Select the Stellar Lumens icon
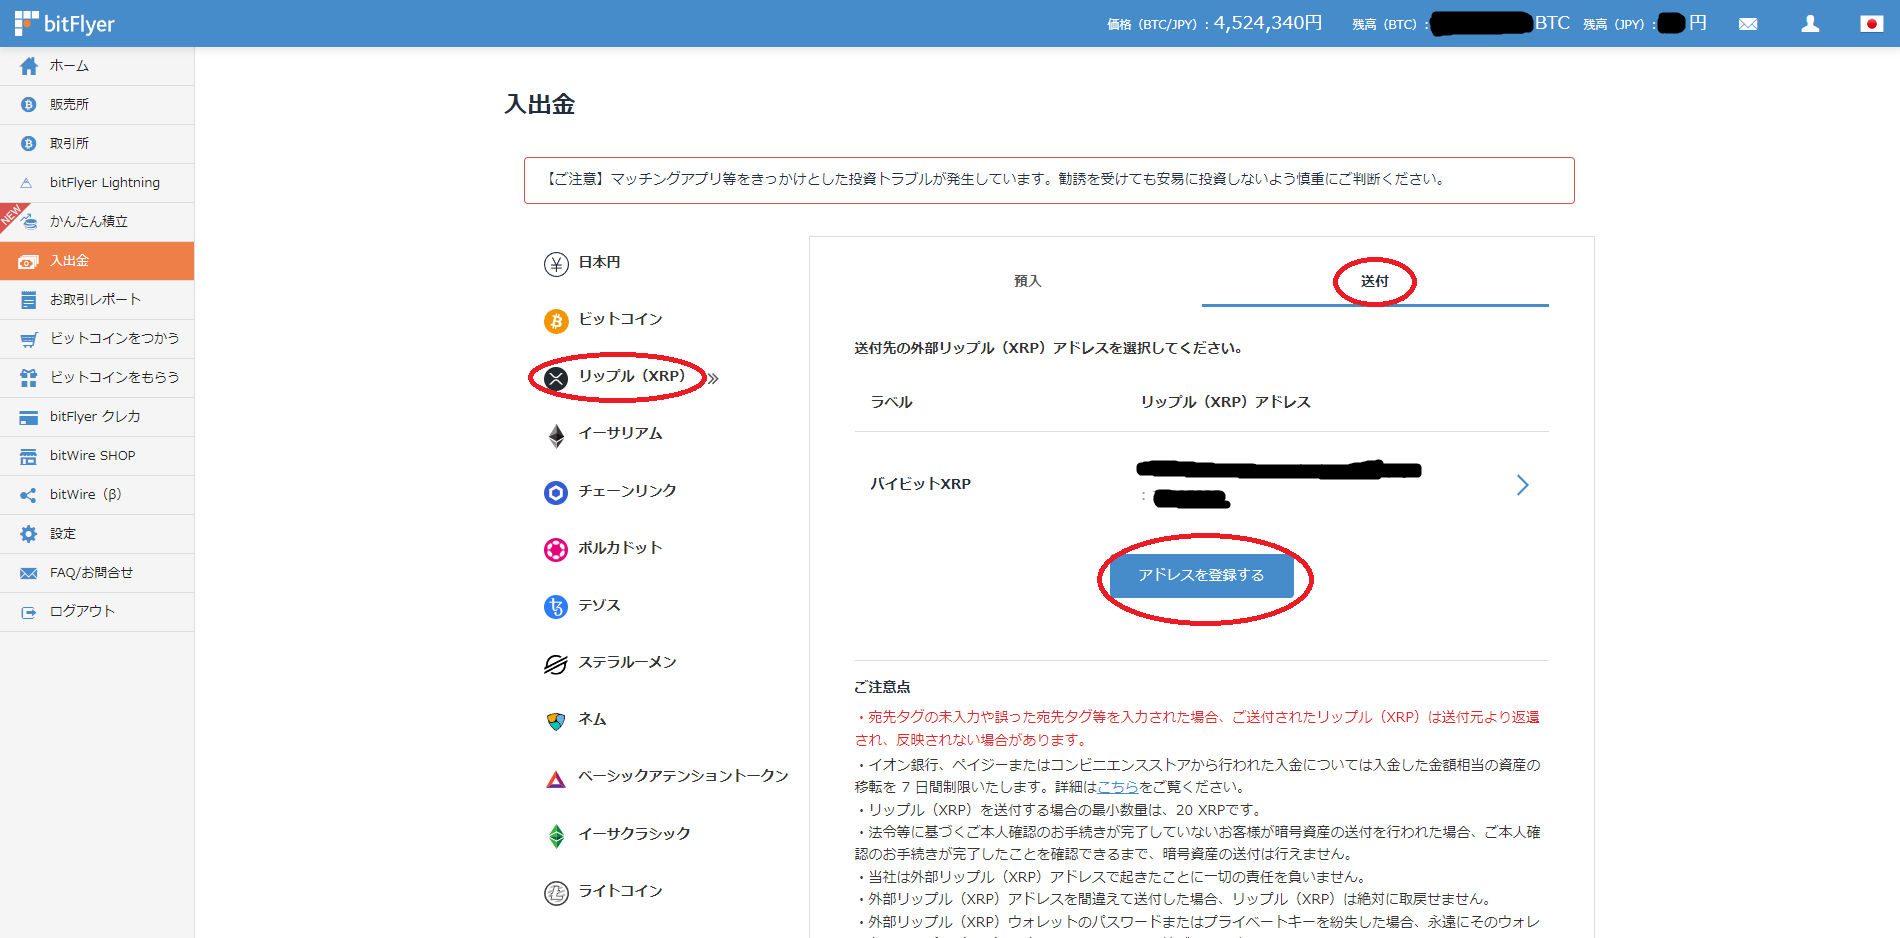Viewport: 1900px width, 938px height. (x=556, y=664)
